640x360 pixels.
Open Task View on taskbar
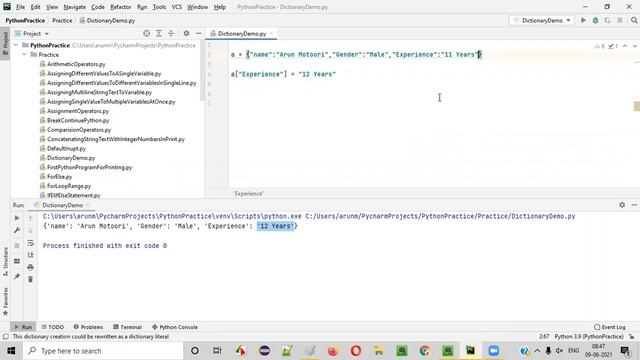[x=217, y=351]
